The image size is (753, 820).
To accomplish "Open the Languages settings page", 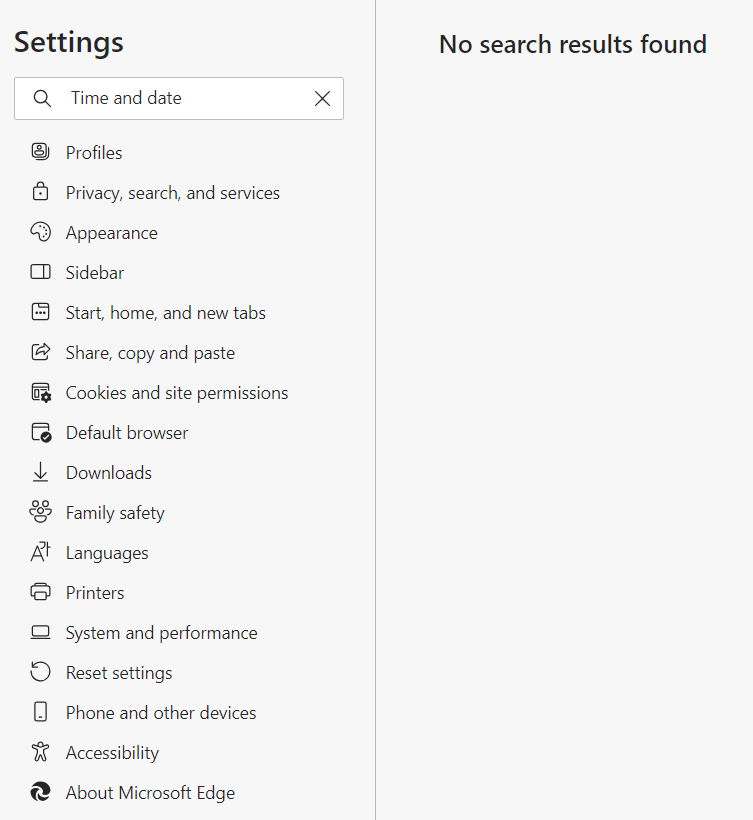I will click(x=106, y=553).
